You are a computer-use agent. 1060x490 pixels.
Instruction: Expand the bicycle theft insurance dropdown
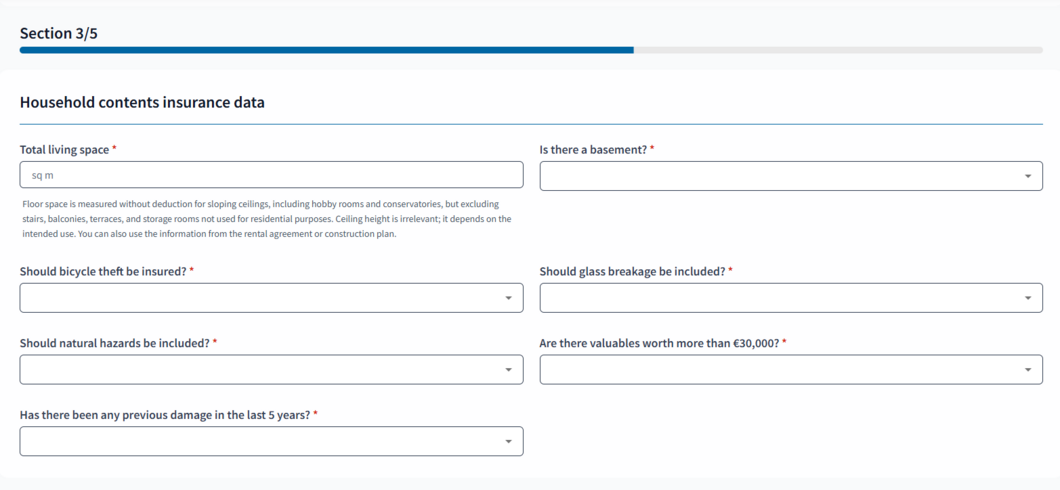coord(260,298)
